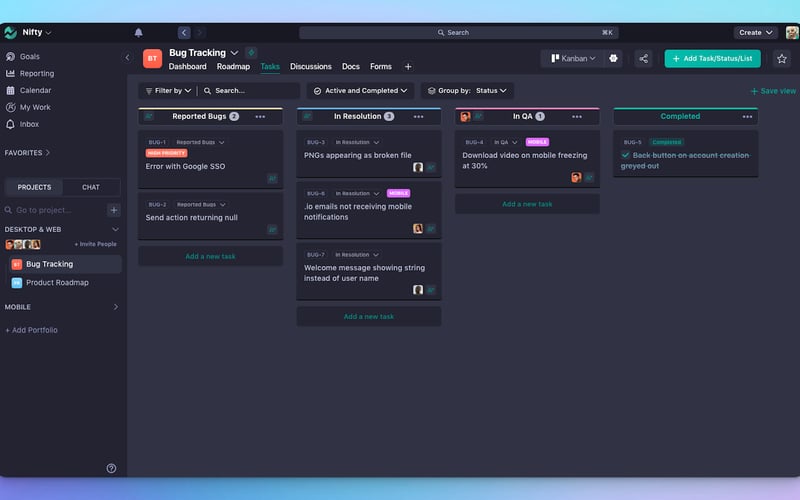
Task: Open the Filter by dropdown
Action: point(168,91)
